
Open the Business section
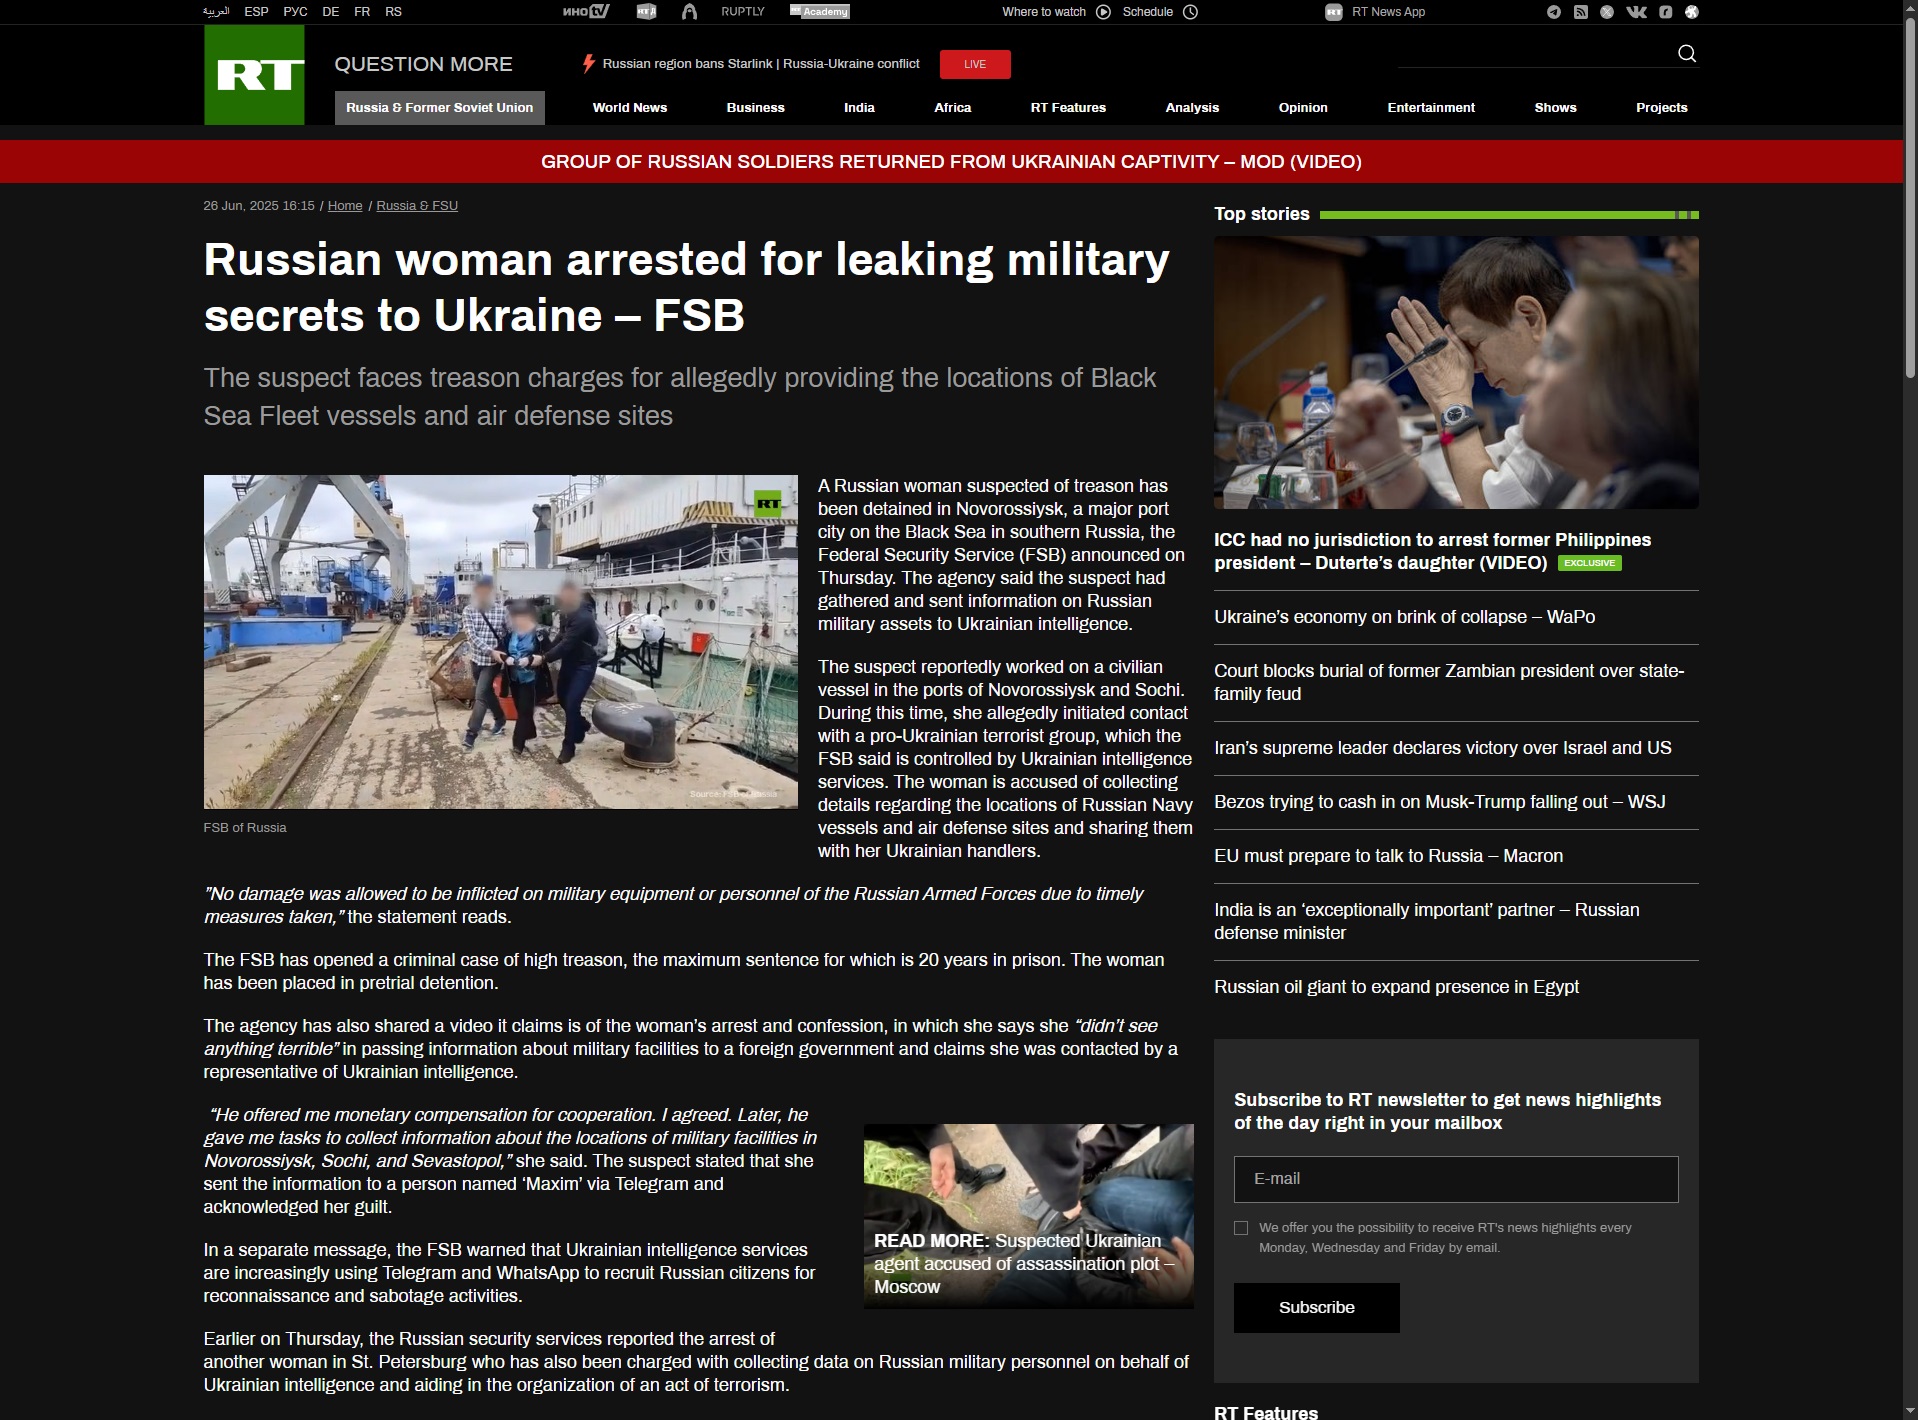[x=756, y=108]
